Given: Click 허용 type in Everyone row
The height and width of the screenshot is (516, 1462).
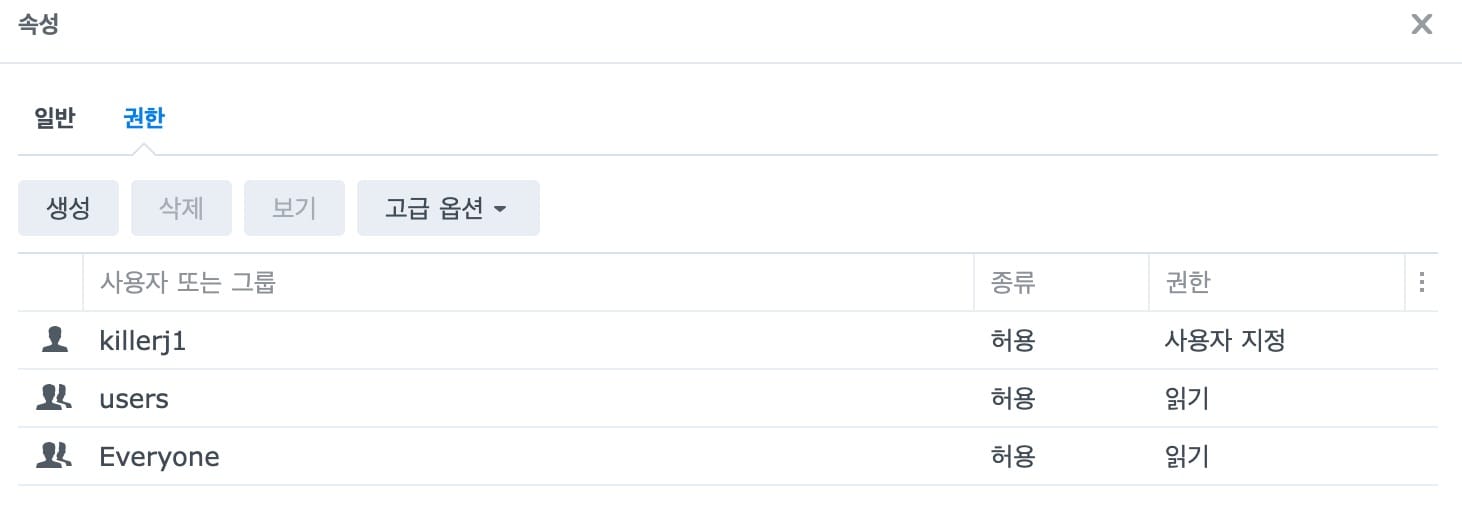Looking at the screenshot, I should pos(1012,457).
